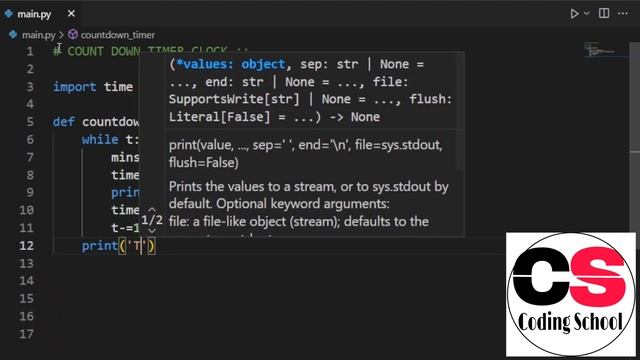This screenshot has width=640, height=360.
Task: Click line number 12 in the gutter
Action: click(27, 246)
